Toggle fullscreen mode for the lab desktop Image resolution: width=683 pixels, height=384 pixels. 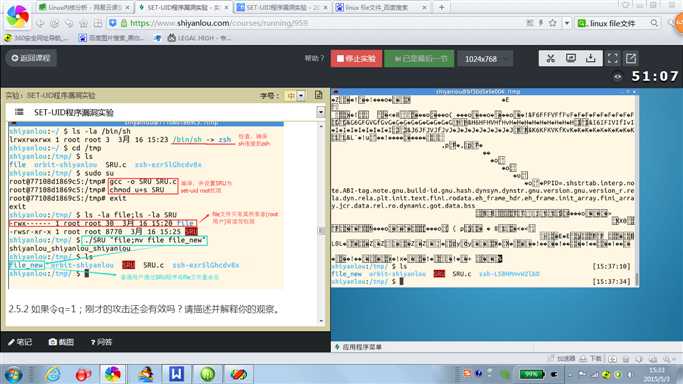point(612,58)
